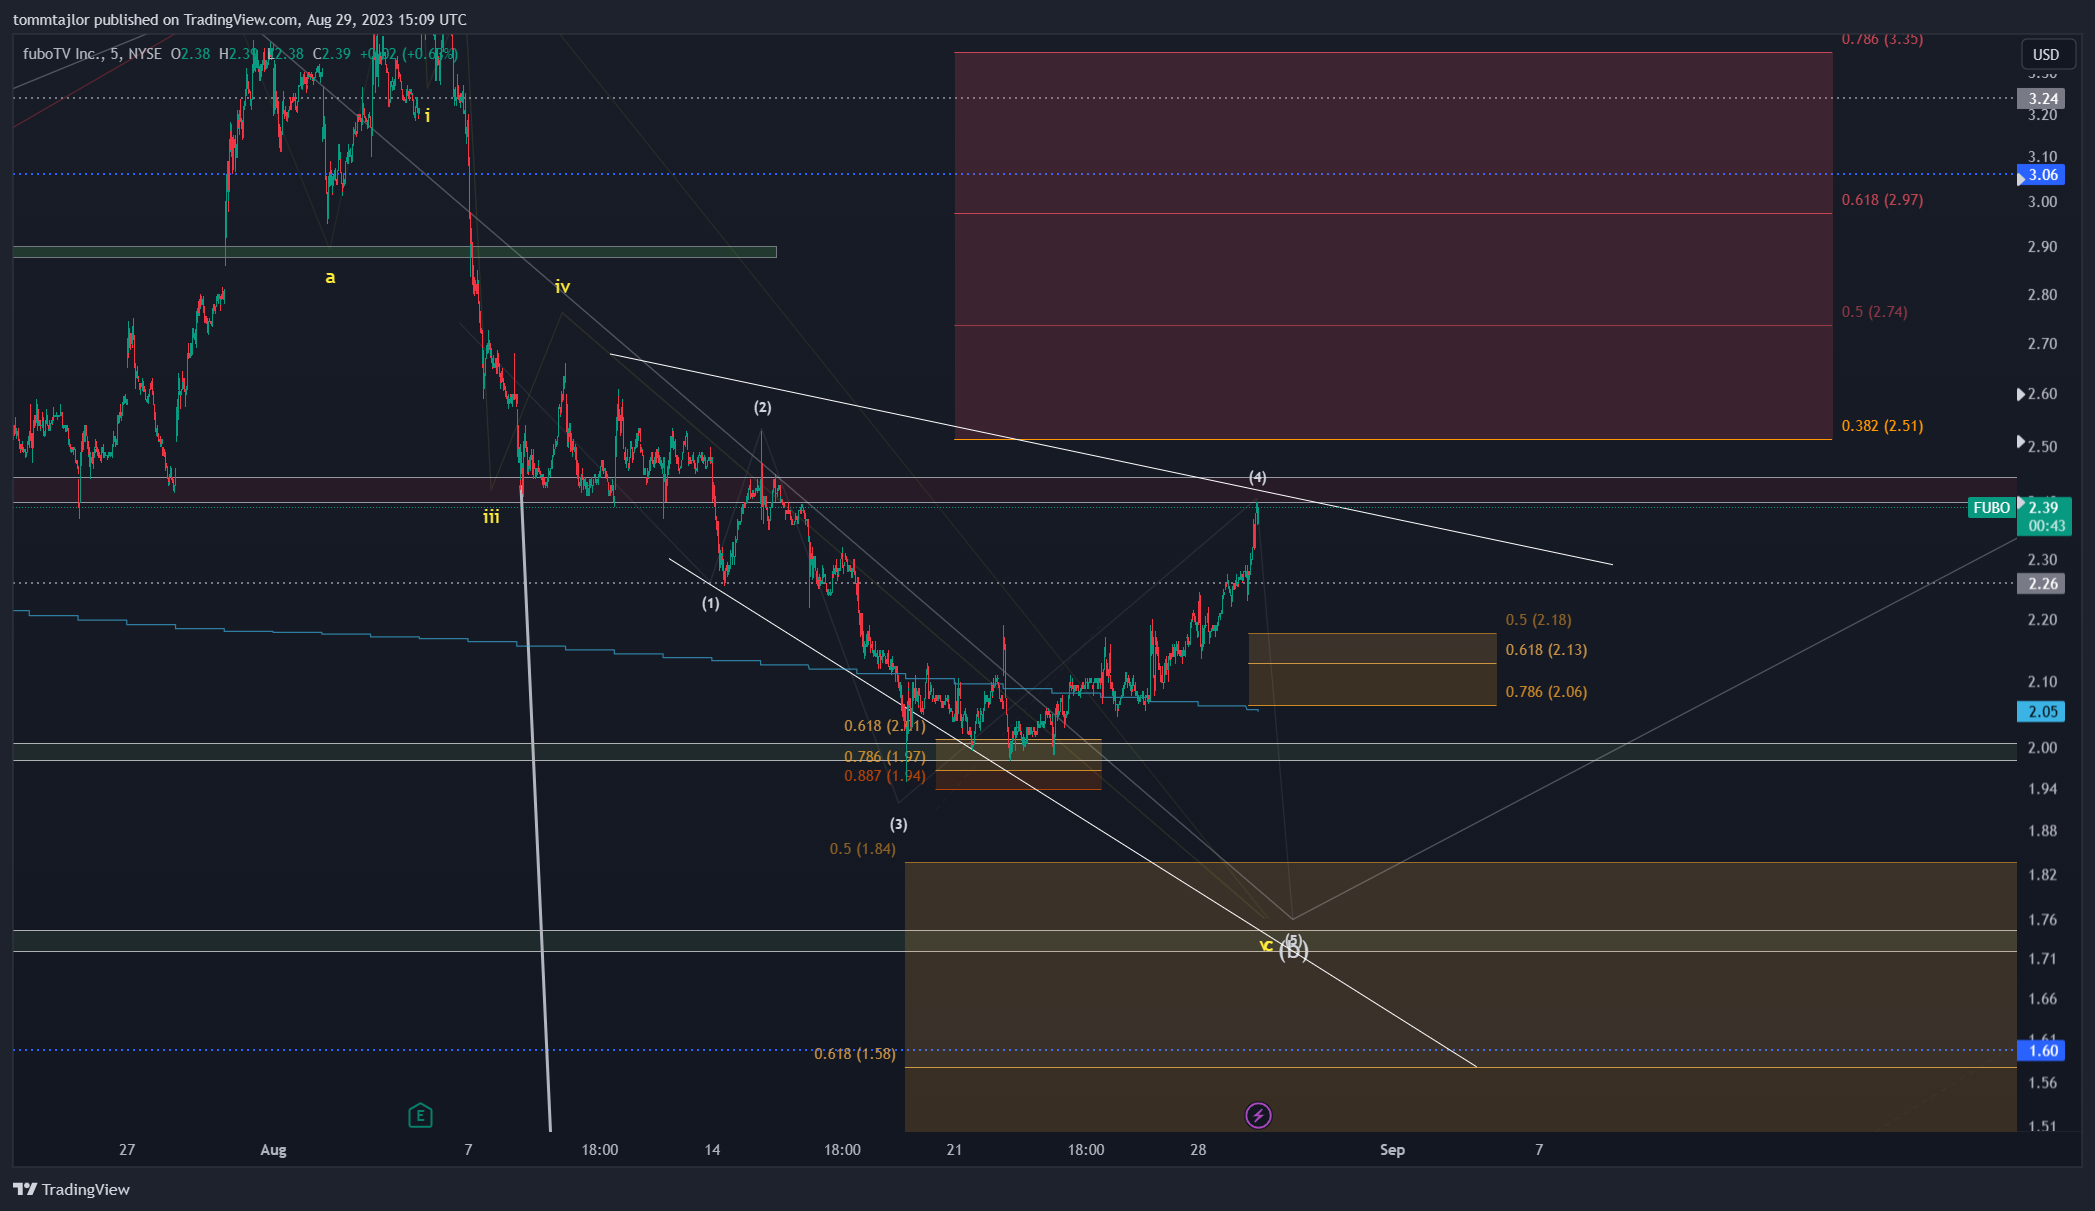Viewport: 2095px width, 1211px height.
Task: Click the earnings E icon on timeline
Action: (x=420, y=1115)
